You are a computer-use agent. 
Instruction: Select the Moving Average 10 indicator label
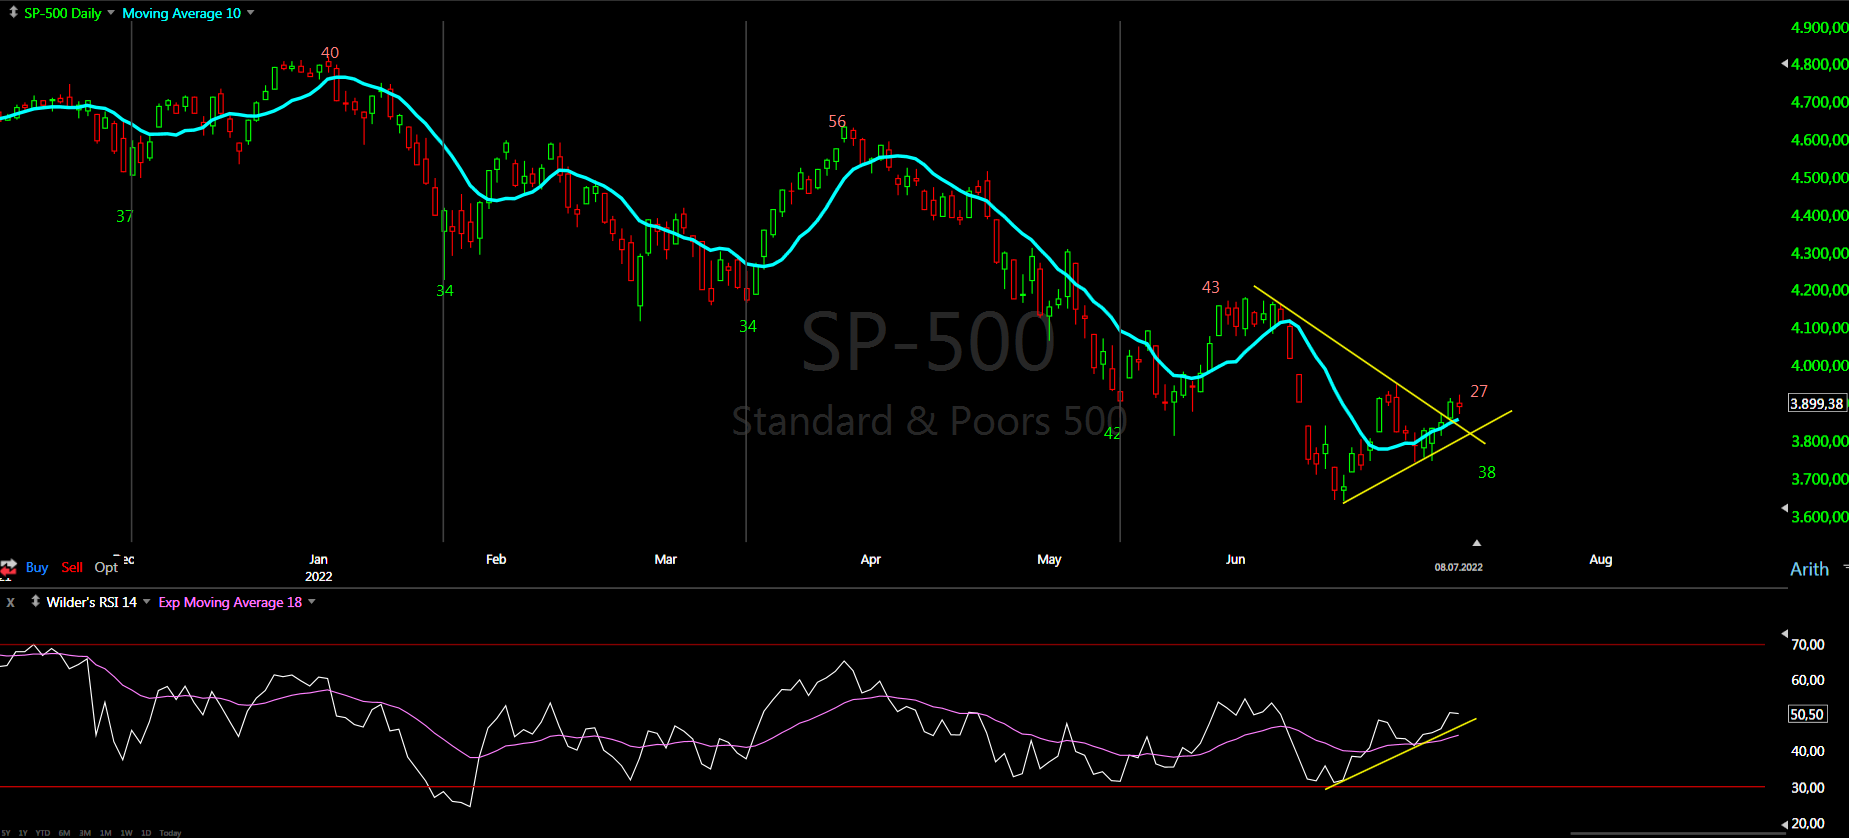(181, 13)
